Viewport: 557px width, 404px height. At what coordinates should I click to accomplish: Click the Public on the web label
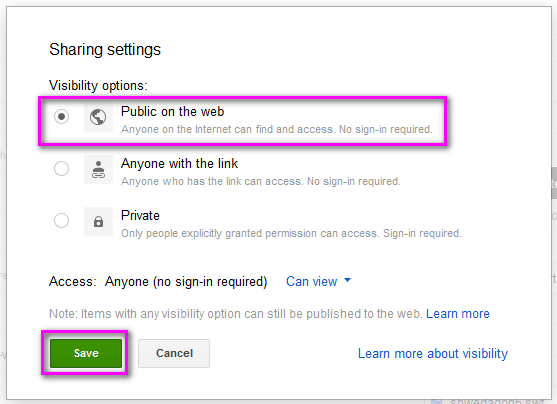coord(172,112)
